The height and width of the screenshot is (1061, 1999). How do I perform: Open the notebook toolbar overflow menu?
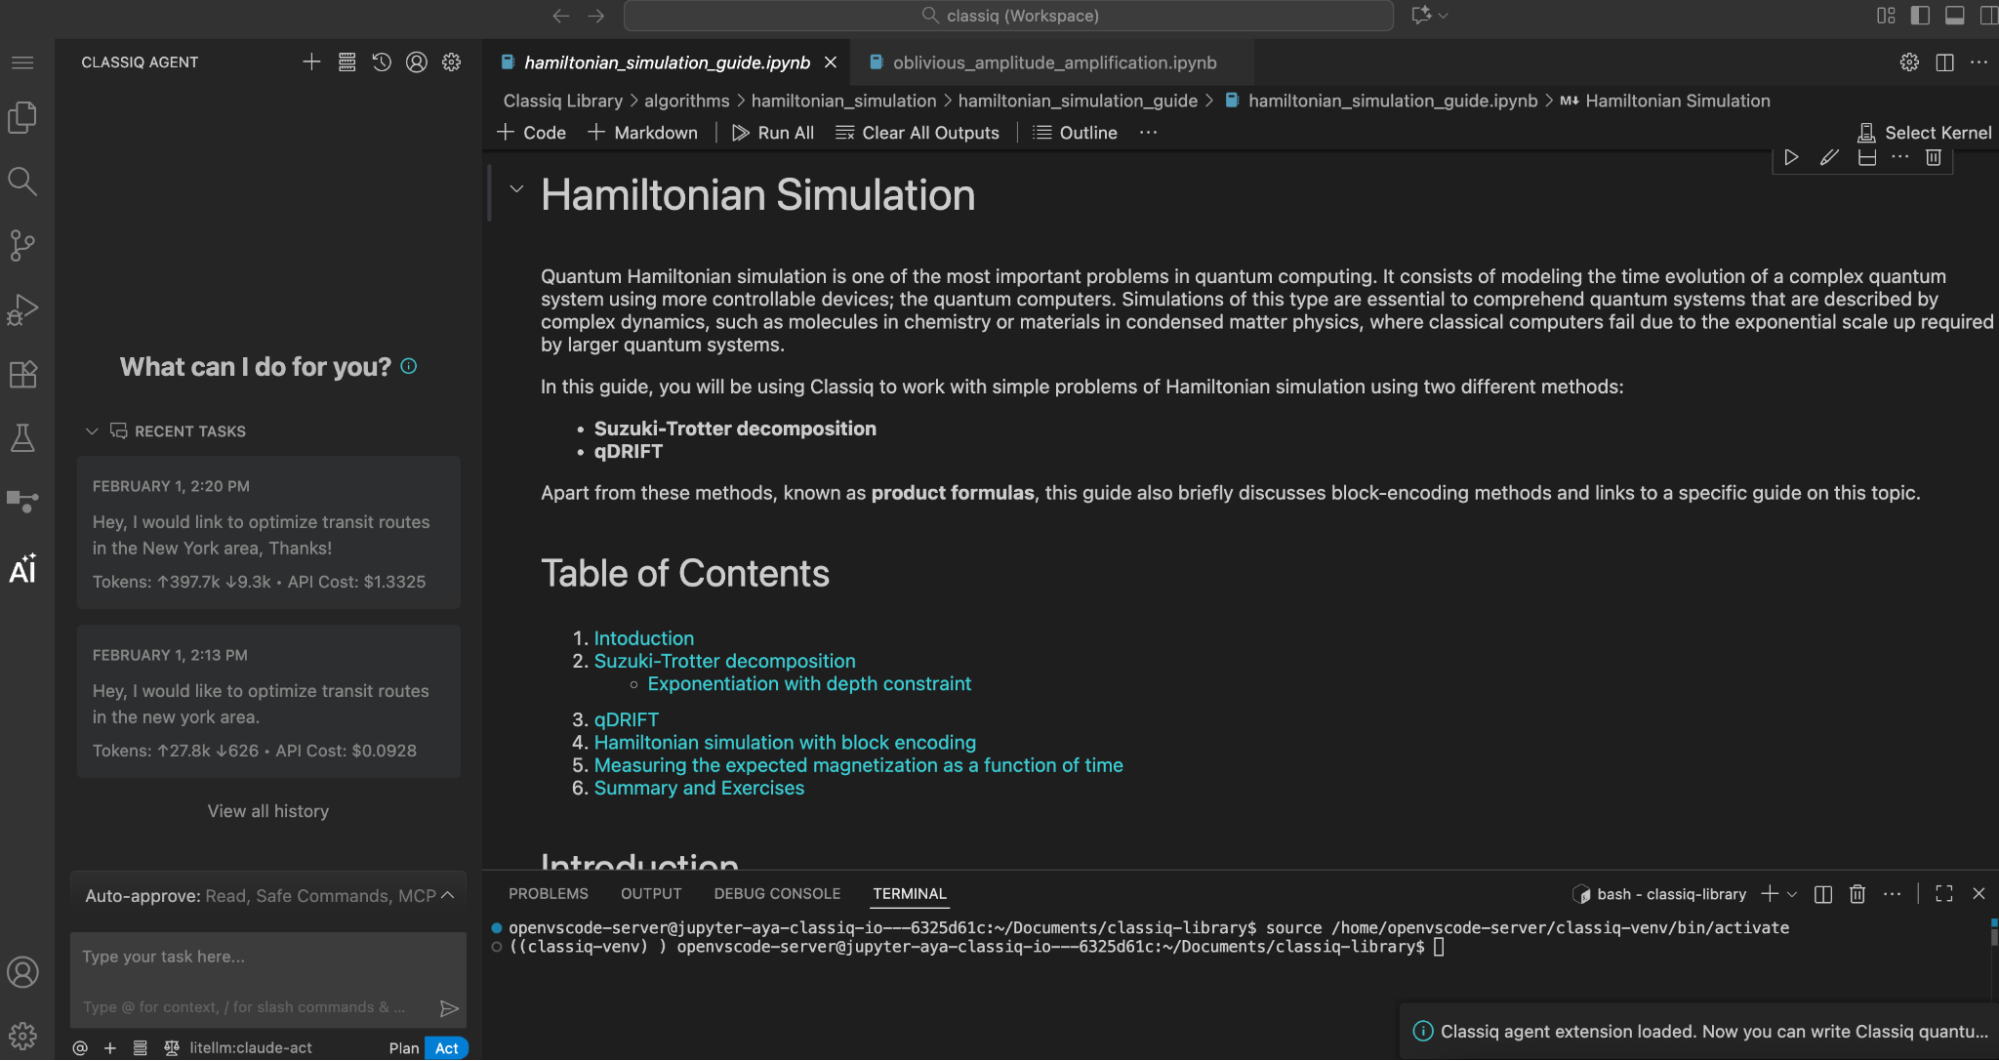click(x=1148, y=132)
